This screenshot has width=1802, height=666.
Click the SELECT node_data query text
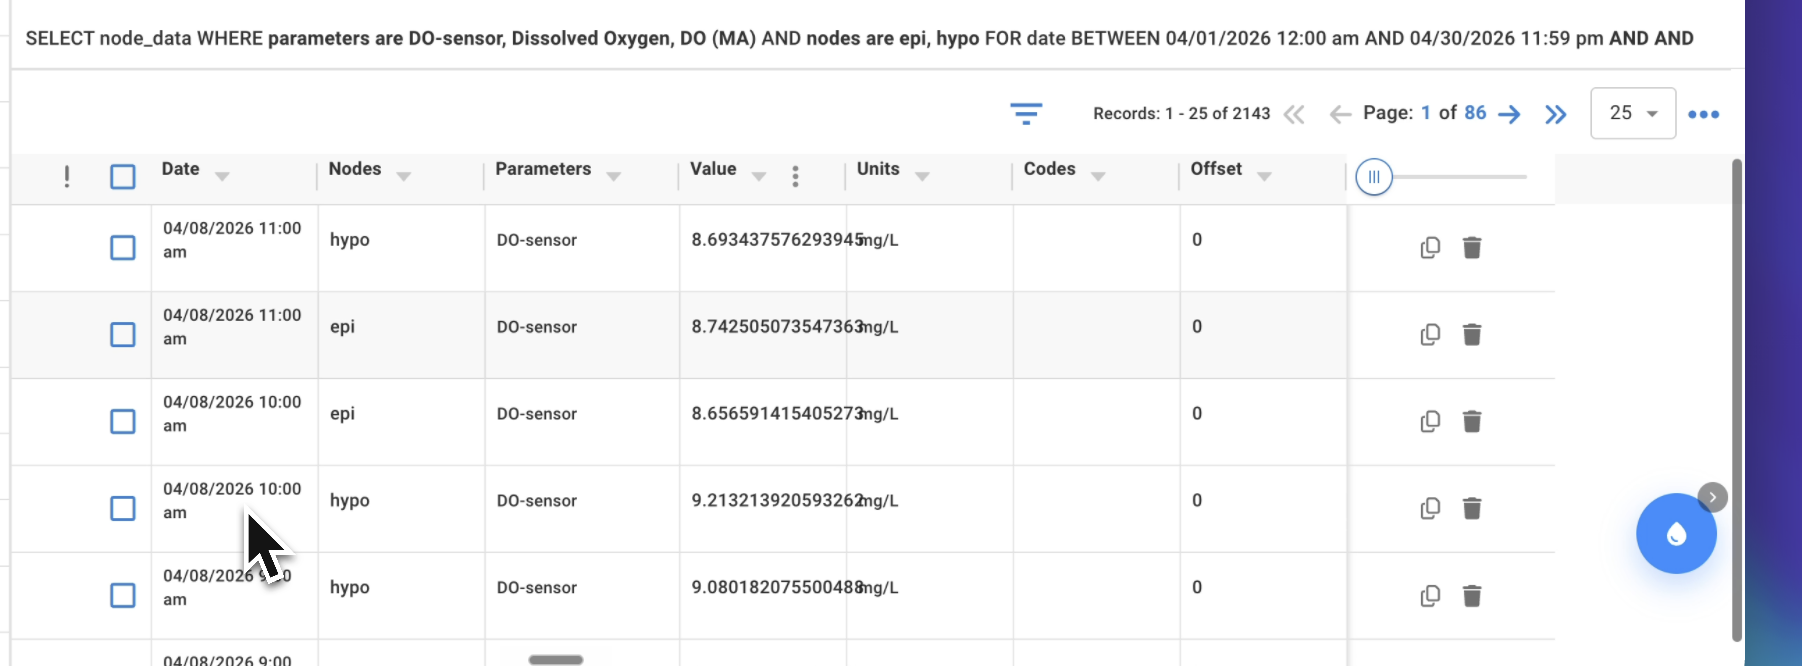tap(859, 38)
